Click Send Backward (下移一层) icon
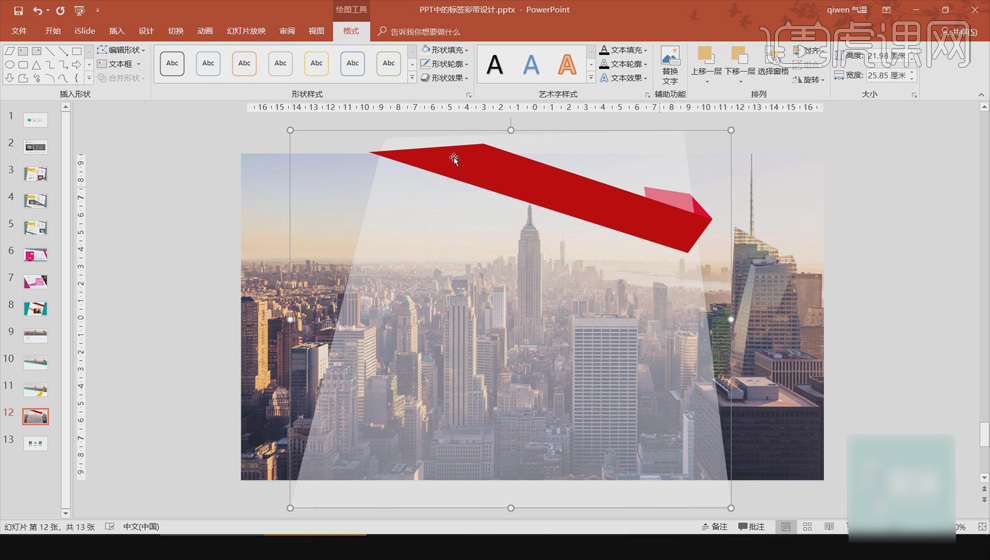Image resolution: width=990 pixels, height=560 pixels. (739, 60)
